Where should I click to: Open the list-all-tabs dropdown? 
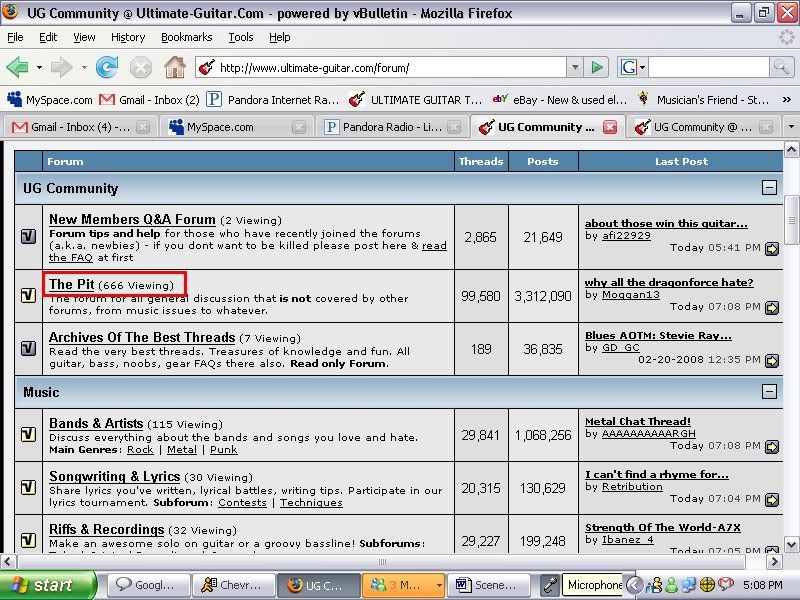791,127
